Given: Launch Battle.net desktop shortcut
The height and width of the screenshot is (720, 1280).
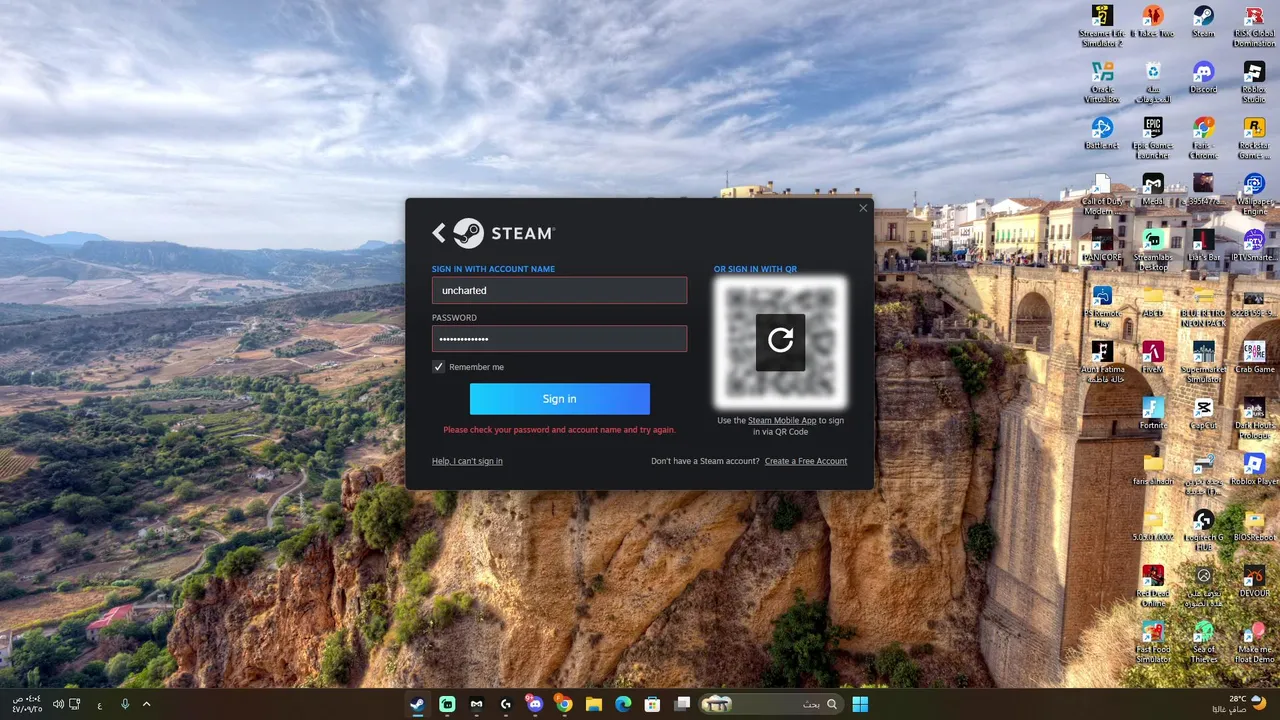Looking at the screenshot, I should point(1102,133).
